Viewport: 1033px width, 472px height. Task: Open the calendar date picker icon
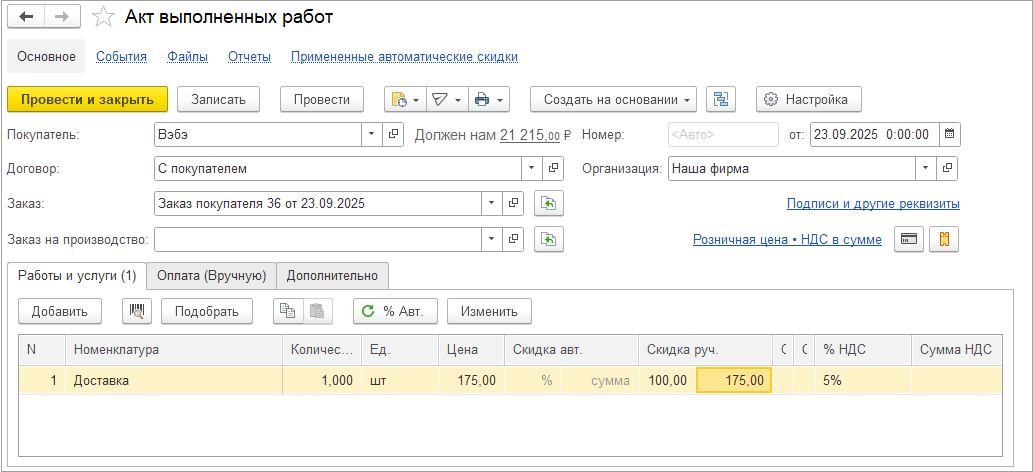point(949,134)
